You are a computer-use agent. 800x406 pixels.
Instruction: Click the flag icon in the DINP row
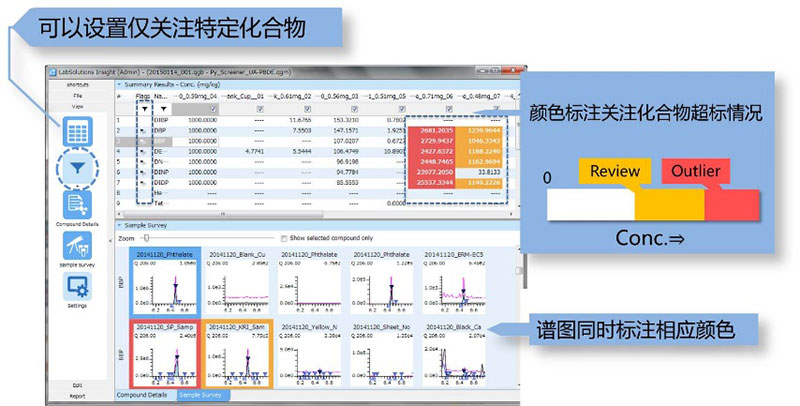click(142, 173)
